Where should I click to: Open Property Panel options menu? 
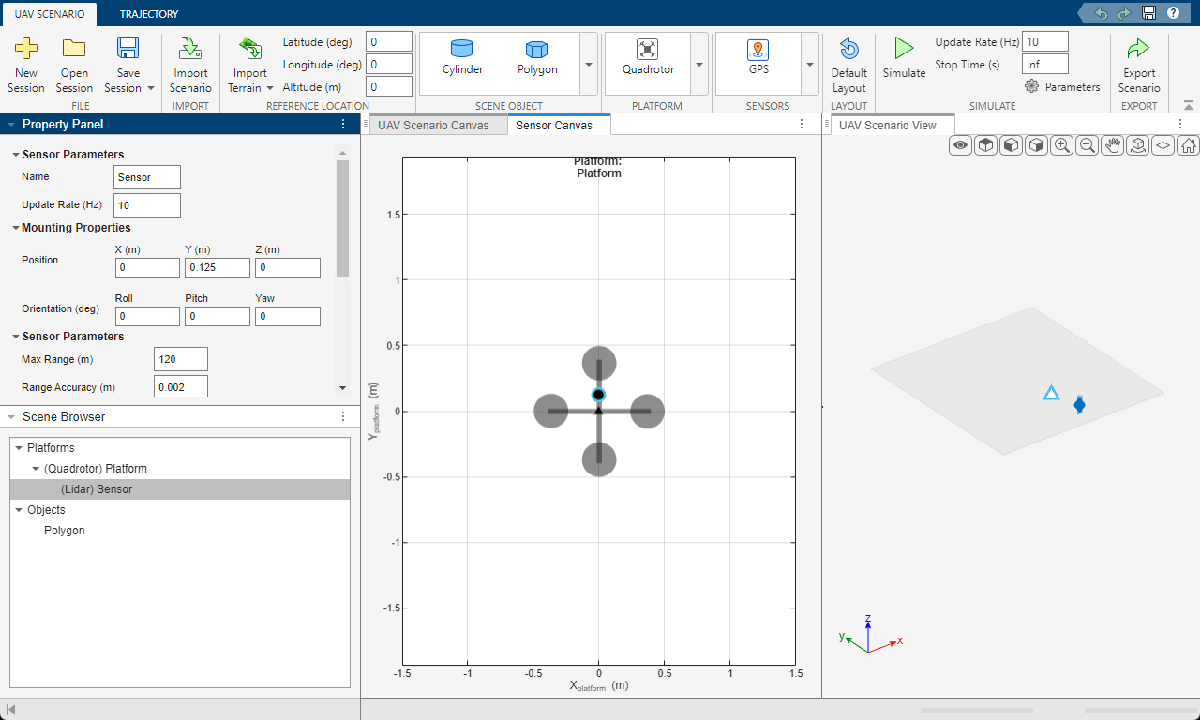tap(343, 124)
